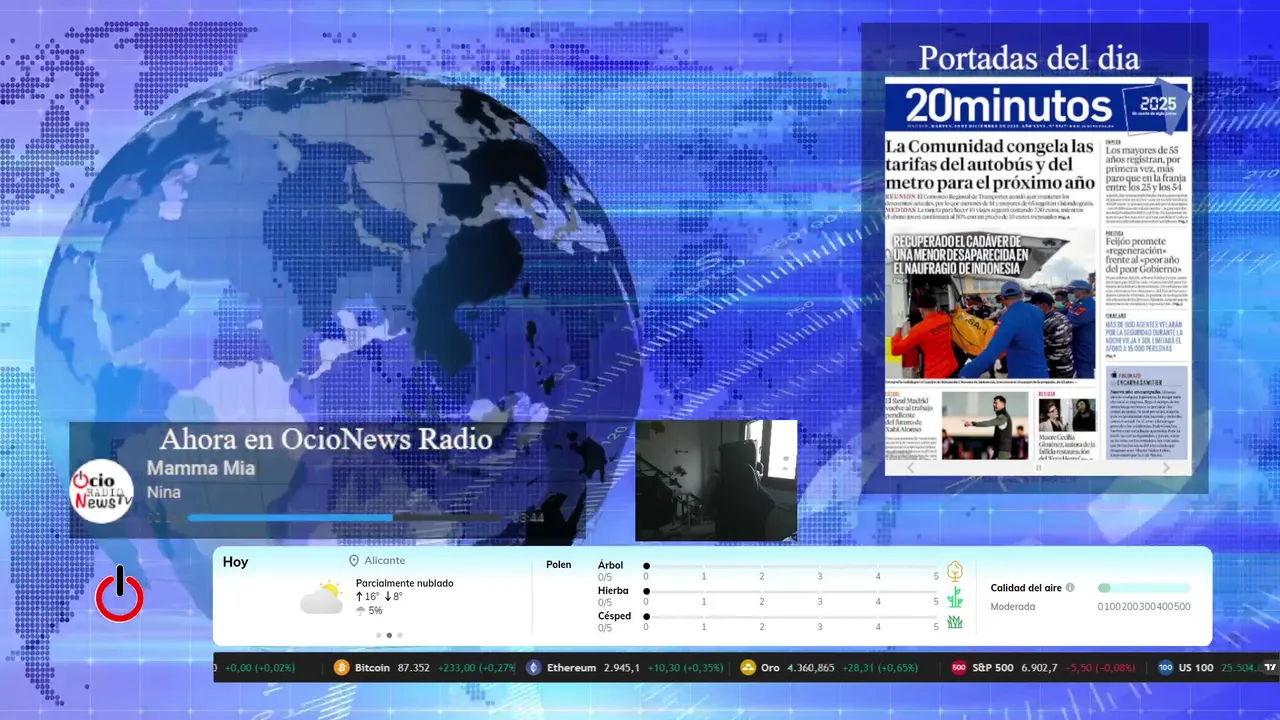Open the Calidad del aire info icon
Image resolution: width=1280 pixels, height=720 pixels.
(x=1070, y=588)
